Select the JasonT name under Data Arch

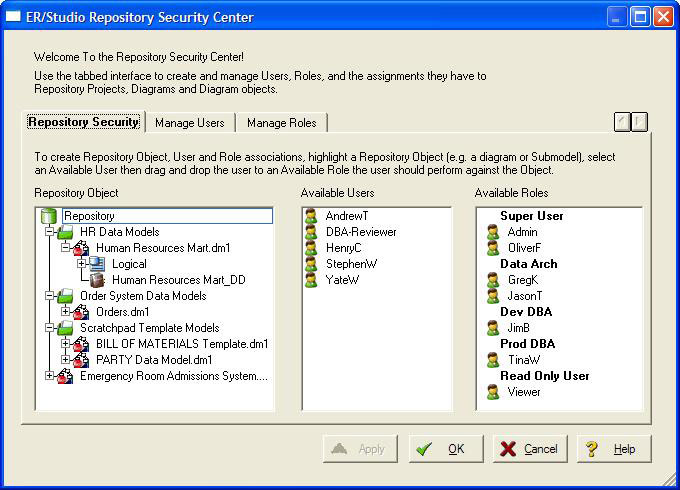pyautogui.click(x=525, y=296)
